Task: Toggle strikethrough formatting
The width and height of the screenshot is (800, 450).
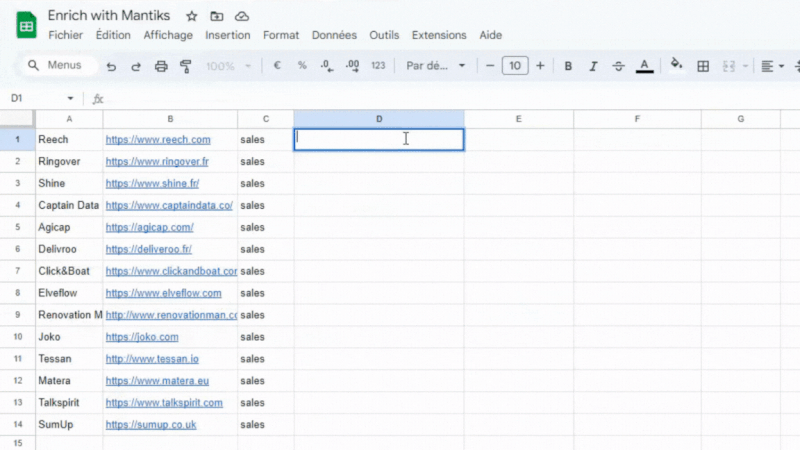Action: 618,66
